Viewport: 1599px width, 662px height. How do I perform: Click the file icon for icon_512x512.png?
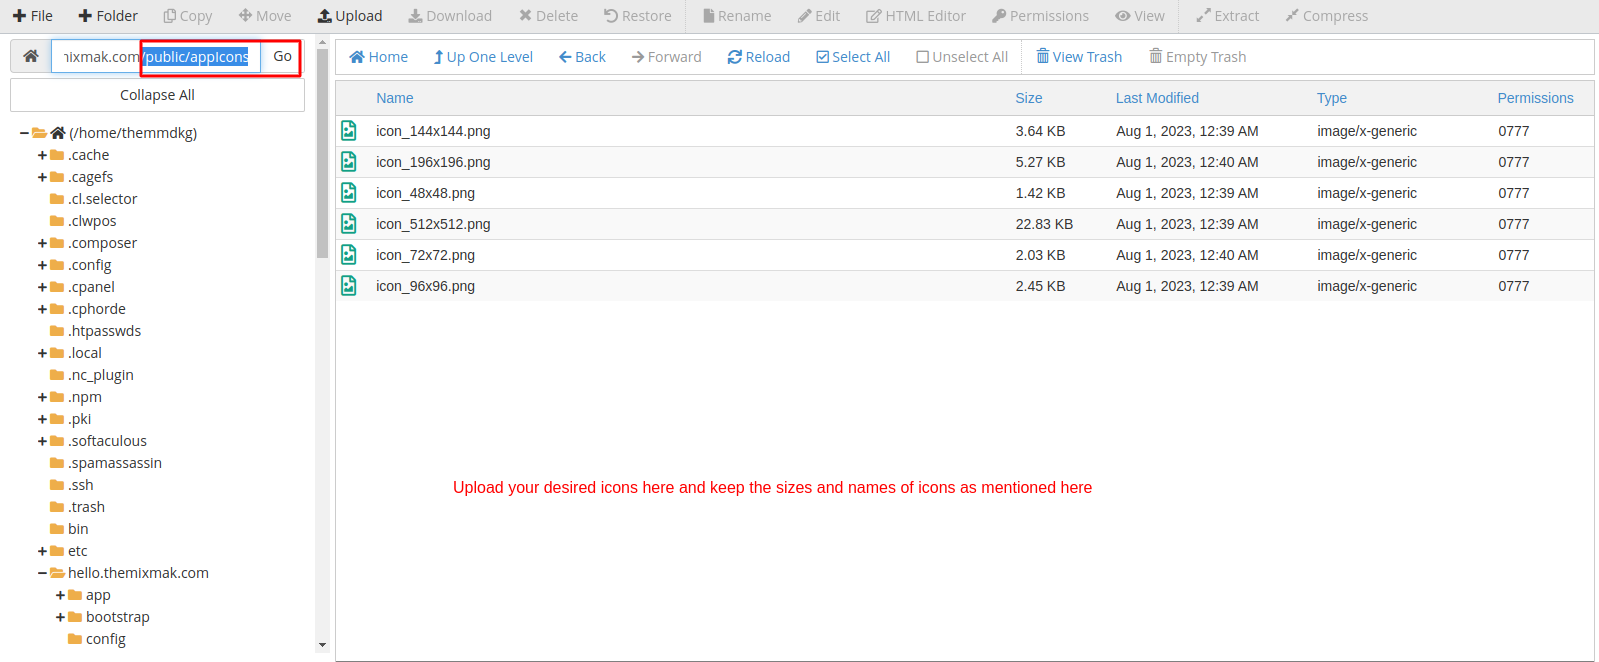click(349, 224)
